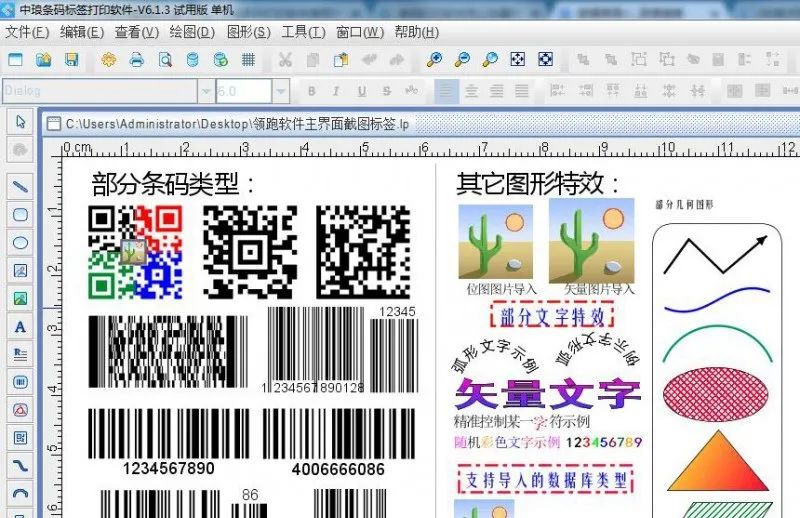Screen dimensions: 800x518
Task: Open the 绘图(D) menu
Action: 192,32
